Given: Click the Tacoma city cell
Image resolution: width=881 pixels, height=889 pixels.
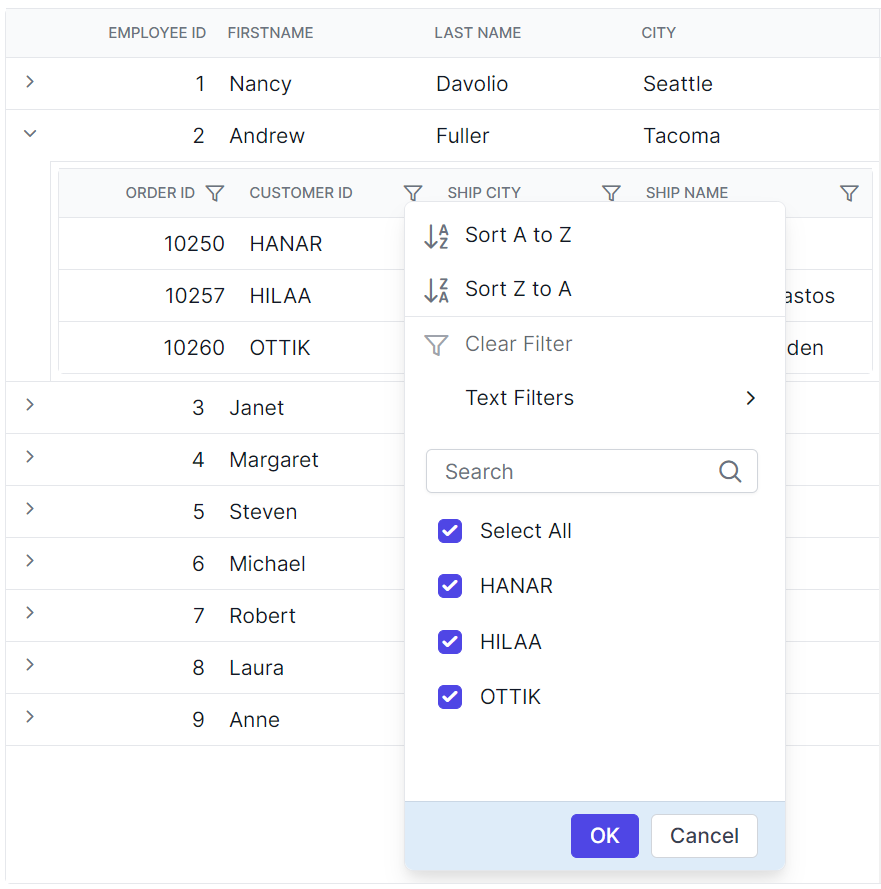Looking at the screenshot, I should click(681, 136).
